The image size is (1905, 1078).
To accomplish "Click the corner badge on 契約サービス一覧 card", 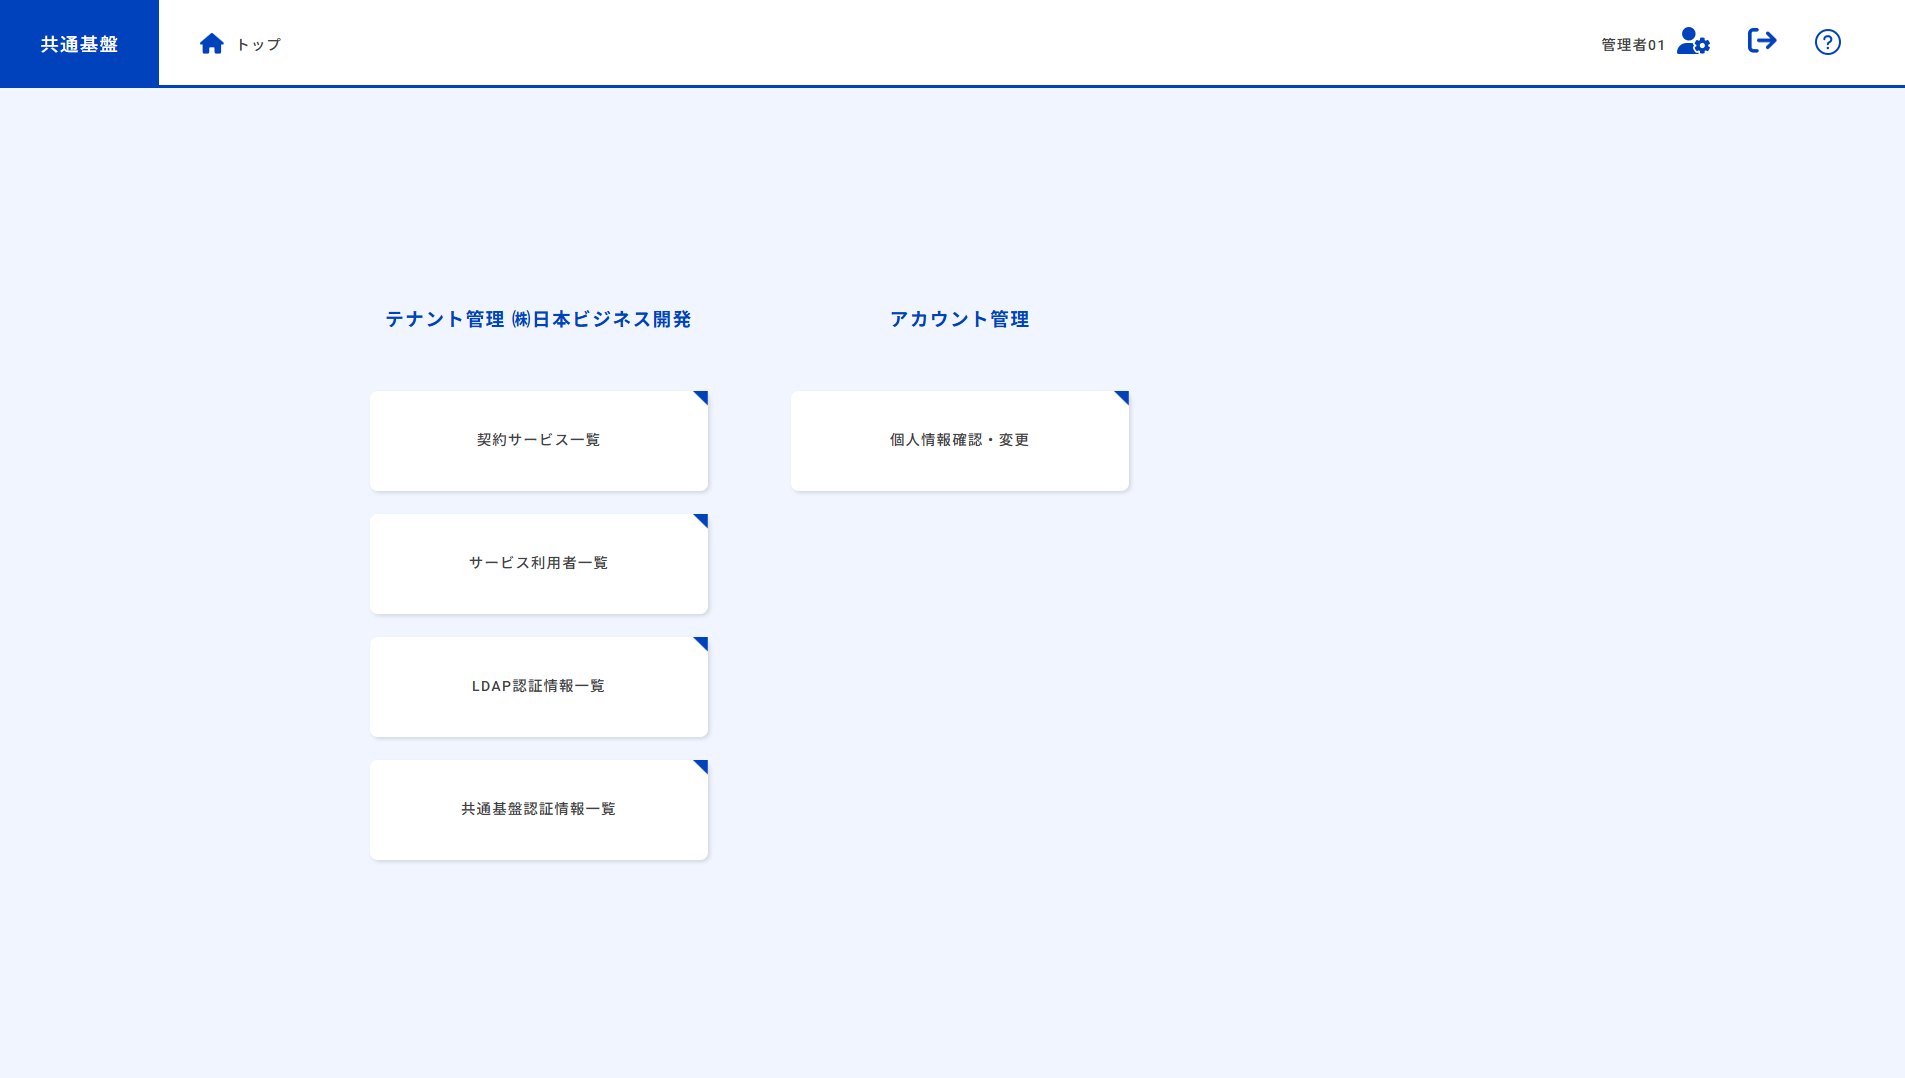I will pos(702,398).
